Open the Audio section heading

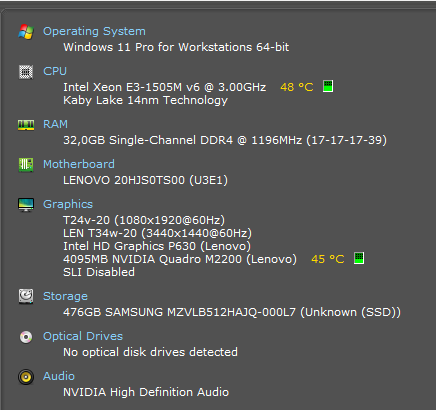click(x=59, y=376)
